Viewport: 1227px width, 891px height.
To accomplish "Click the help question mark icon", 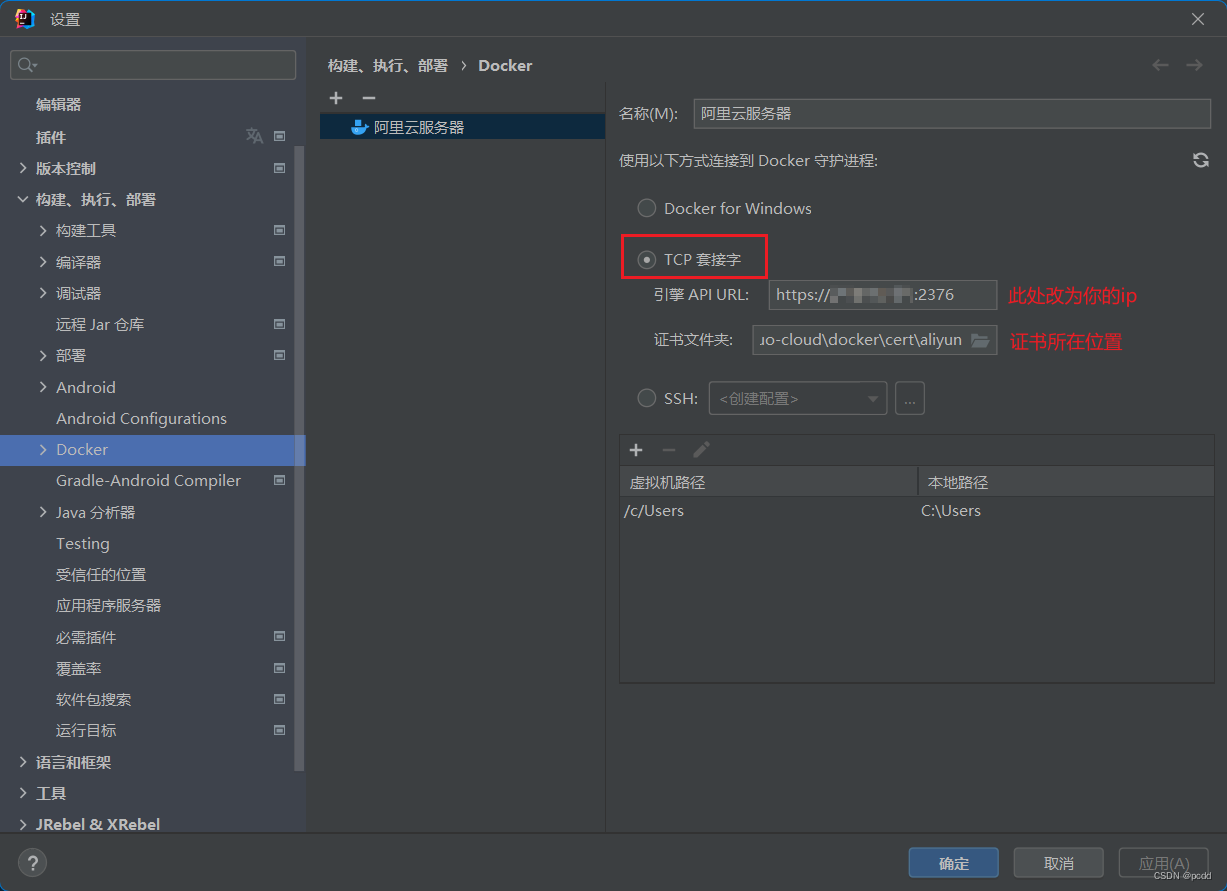I will (32, 863).
